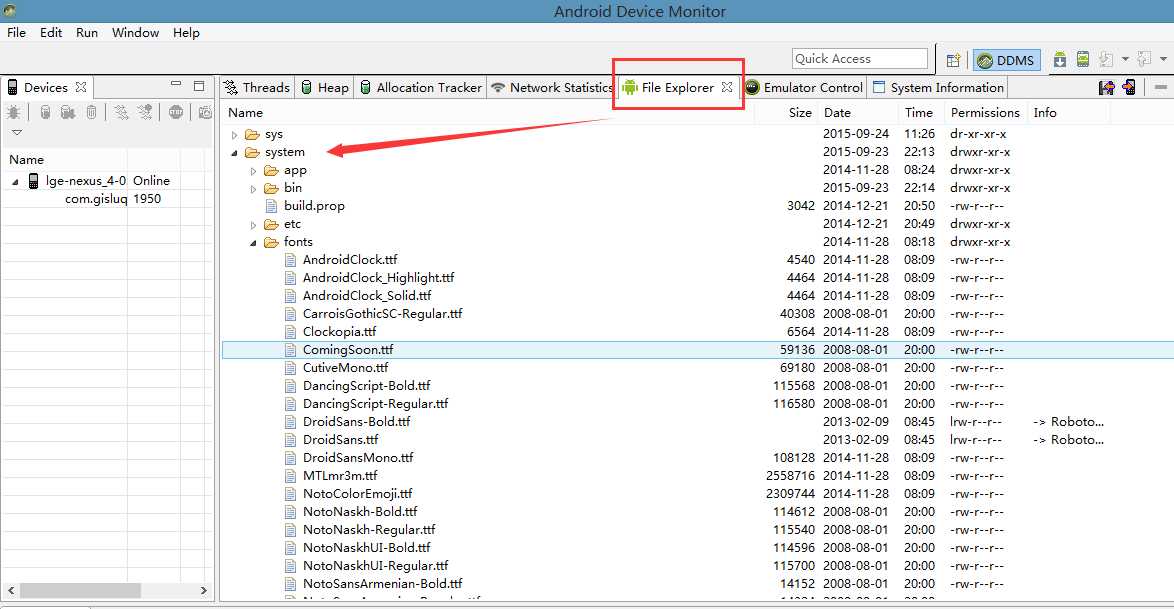
Task: Click Devices panel horizontal scrollbar thumb
Action: tap(81, 590)
